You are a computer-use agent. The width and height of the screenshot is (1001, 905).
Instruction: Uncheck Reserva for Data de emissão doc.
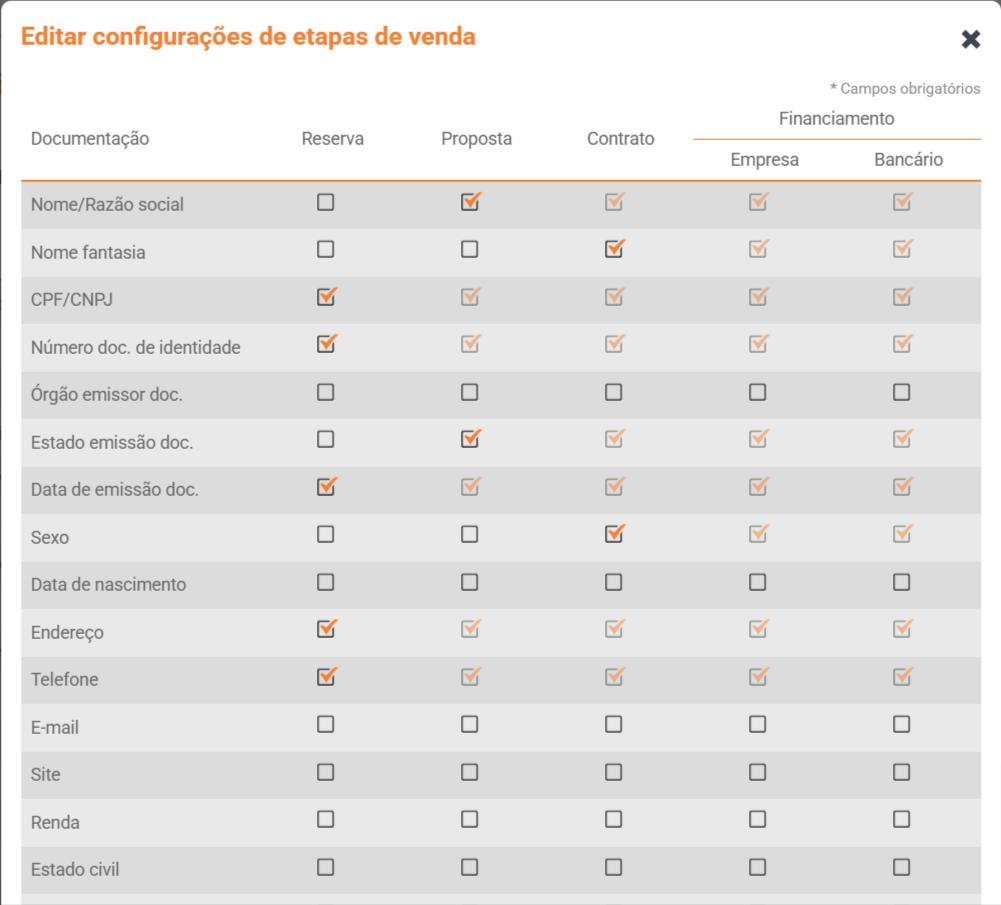click(326, 487)
